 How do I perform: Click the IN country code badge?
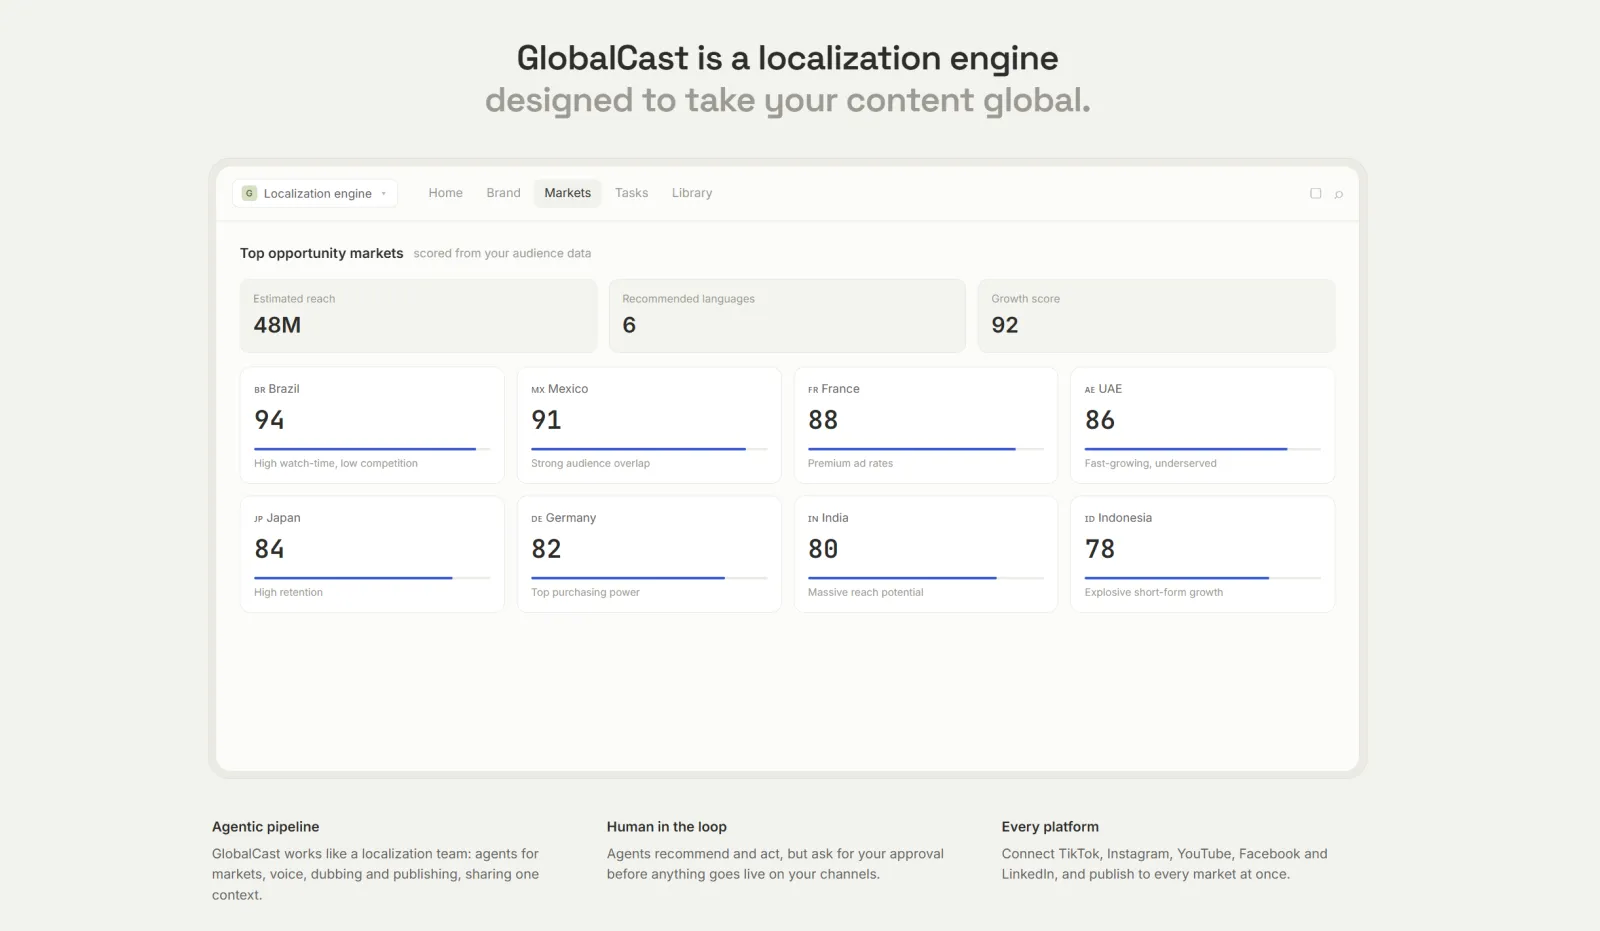coord(813,519)
